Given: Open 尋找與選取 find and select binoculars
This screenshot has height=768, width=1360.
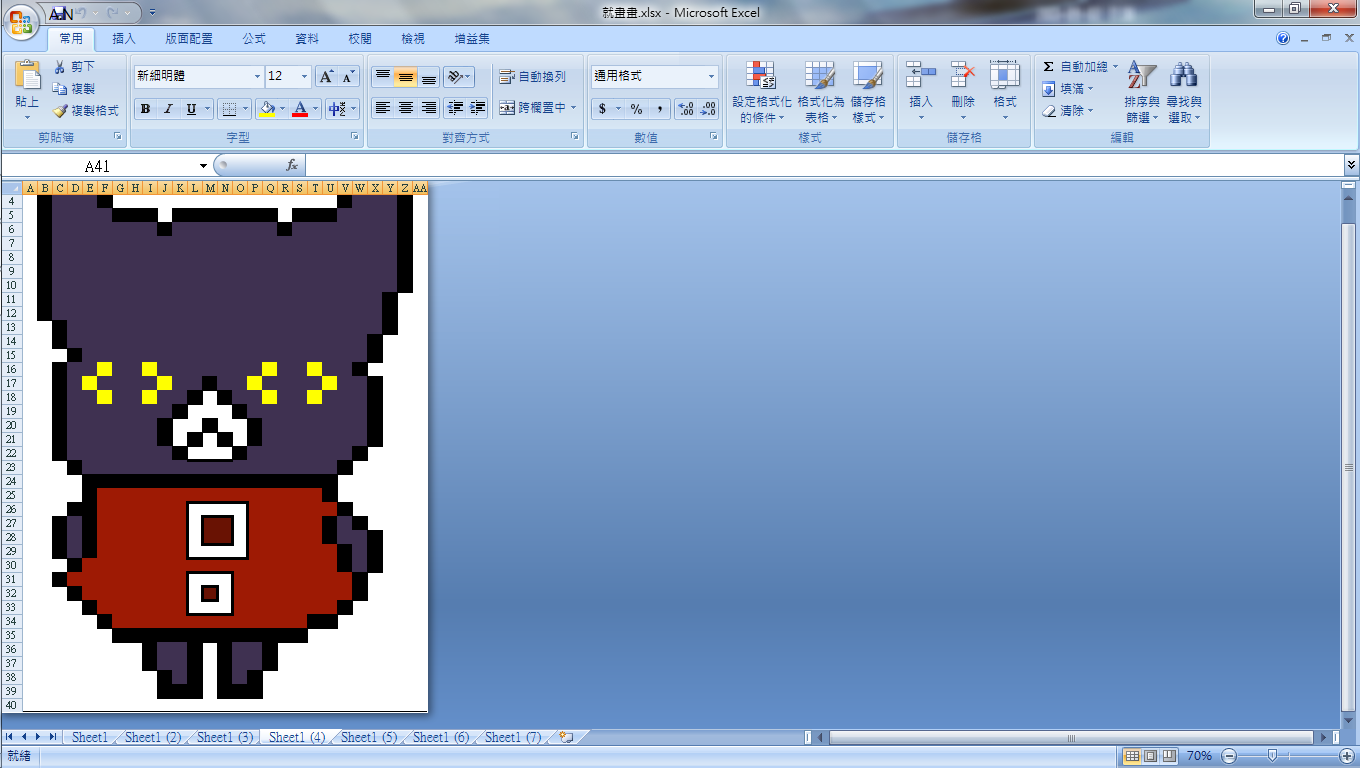Looking at the screenshot, I should 1184,92.
